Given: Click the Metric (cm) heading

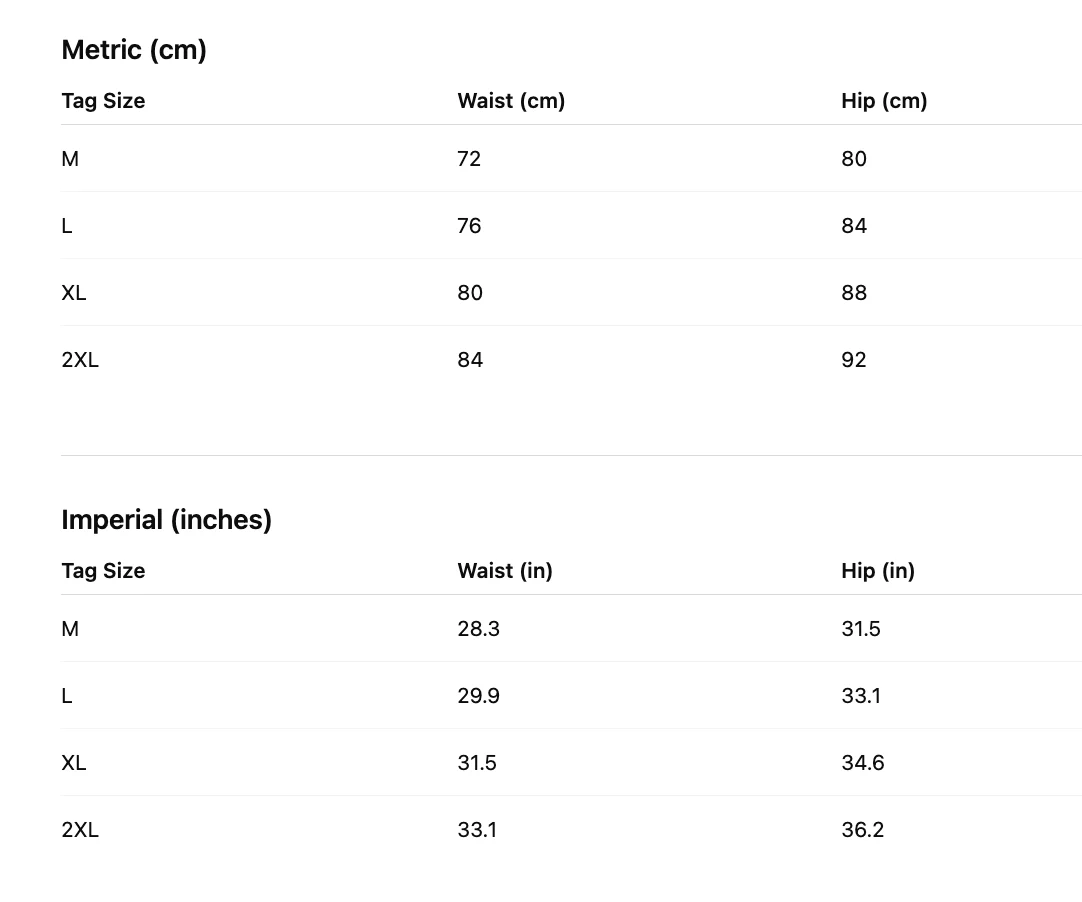Looking at the screenshot, I should (x=134, y=50).
